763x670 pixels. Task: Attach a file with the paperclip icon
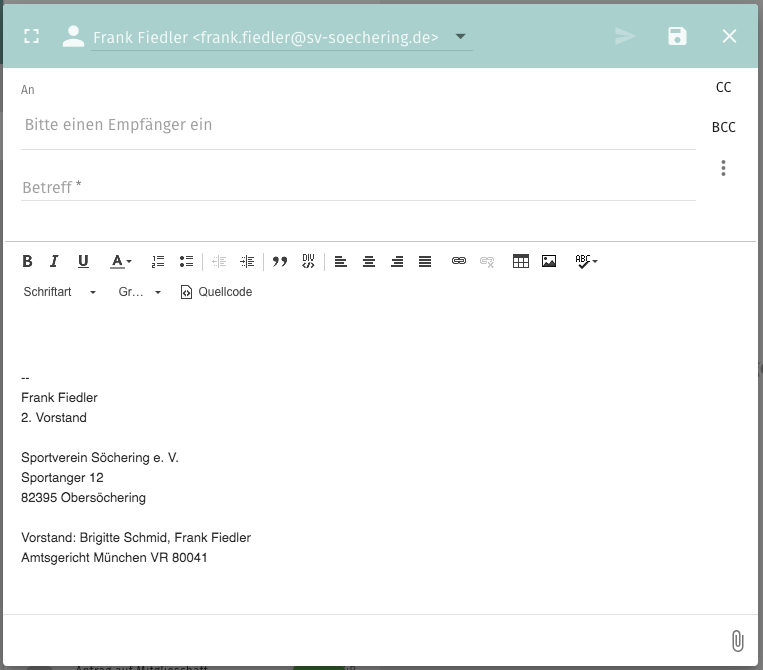click(736, 641)
